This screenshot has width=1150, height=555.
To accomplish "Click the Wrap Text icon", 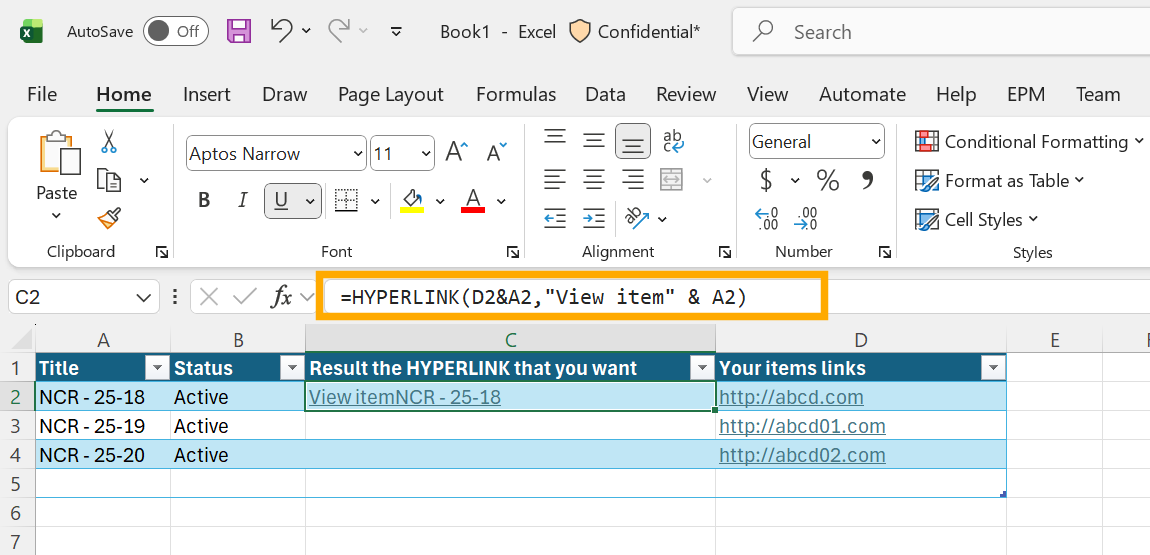I will (673, 140).
